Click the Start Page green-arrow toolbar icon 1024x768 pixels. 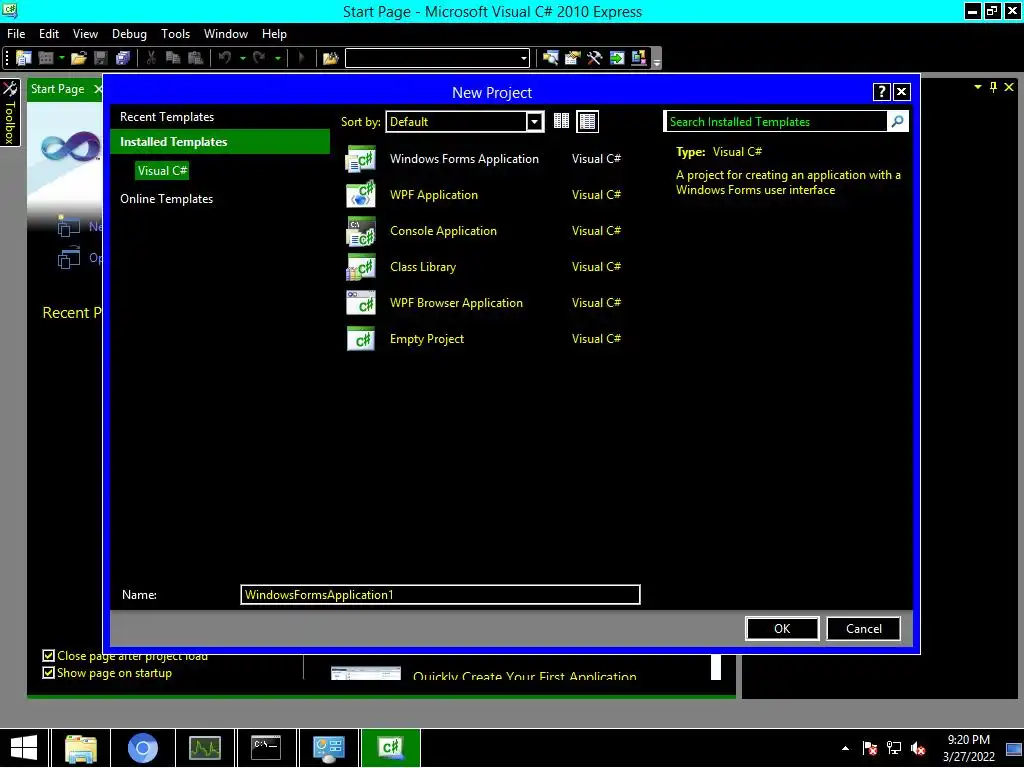(x=616, y=58)
